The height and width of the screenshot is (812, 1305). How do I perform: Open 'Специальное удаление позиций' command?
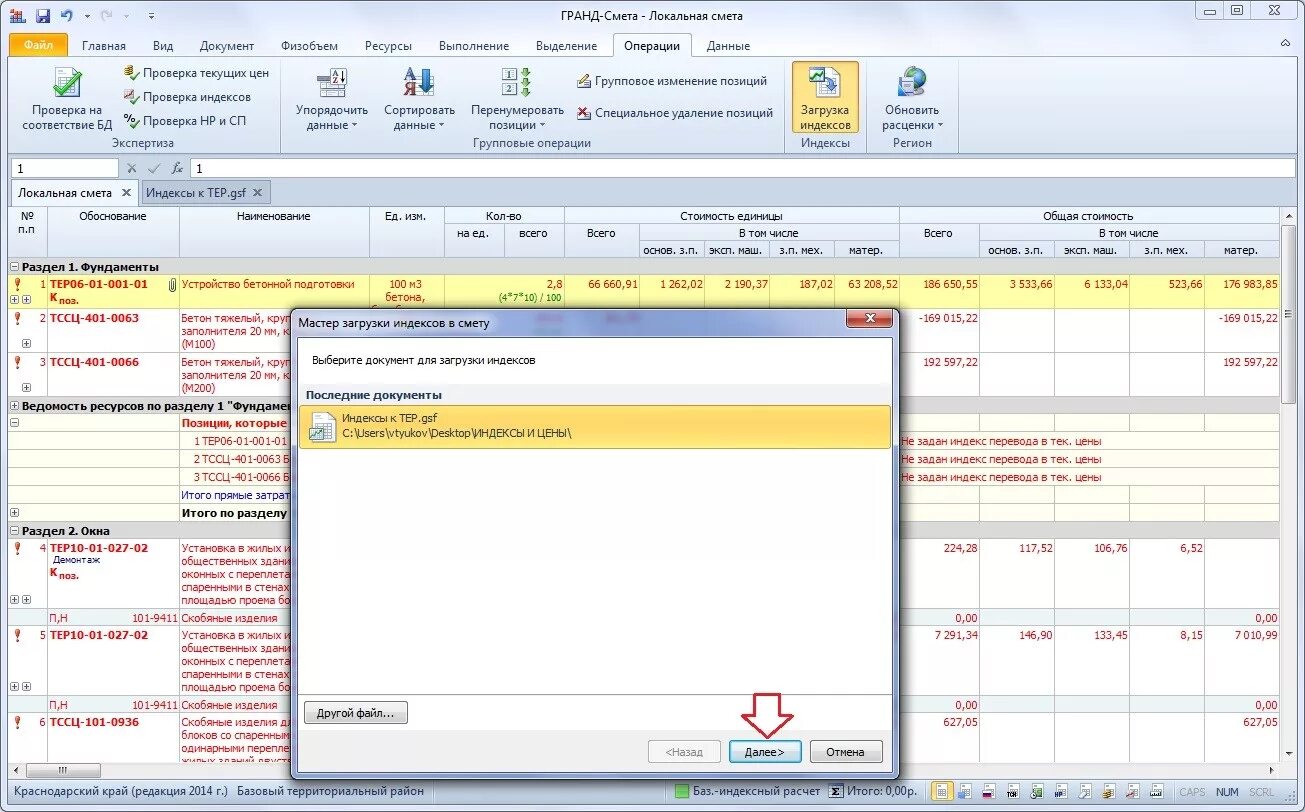tap(675, 113)
